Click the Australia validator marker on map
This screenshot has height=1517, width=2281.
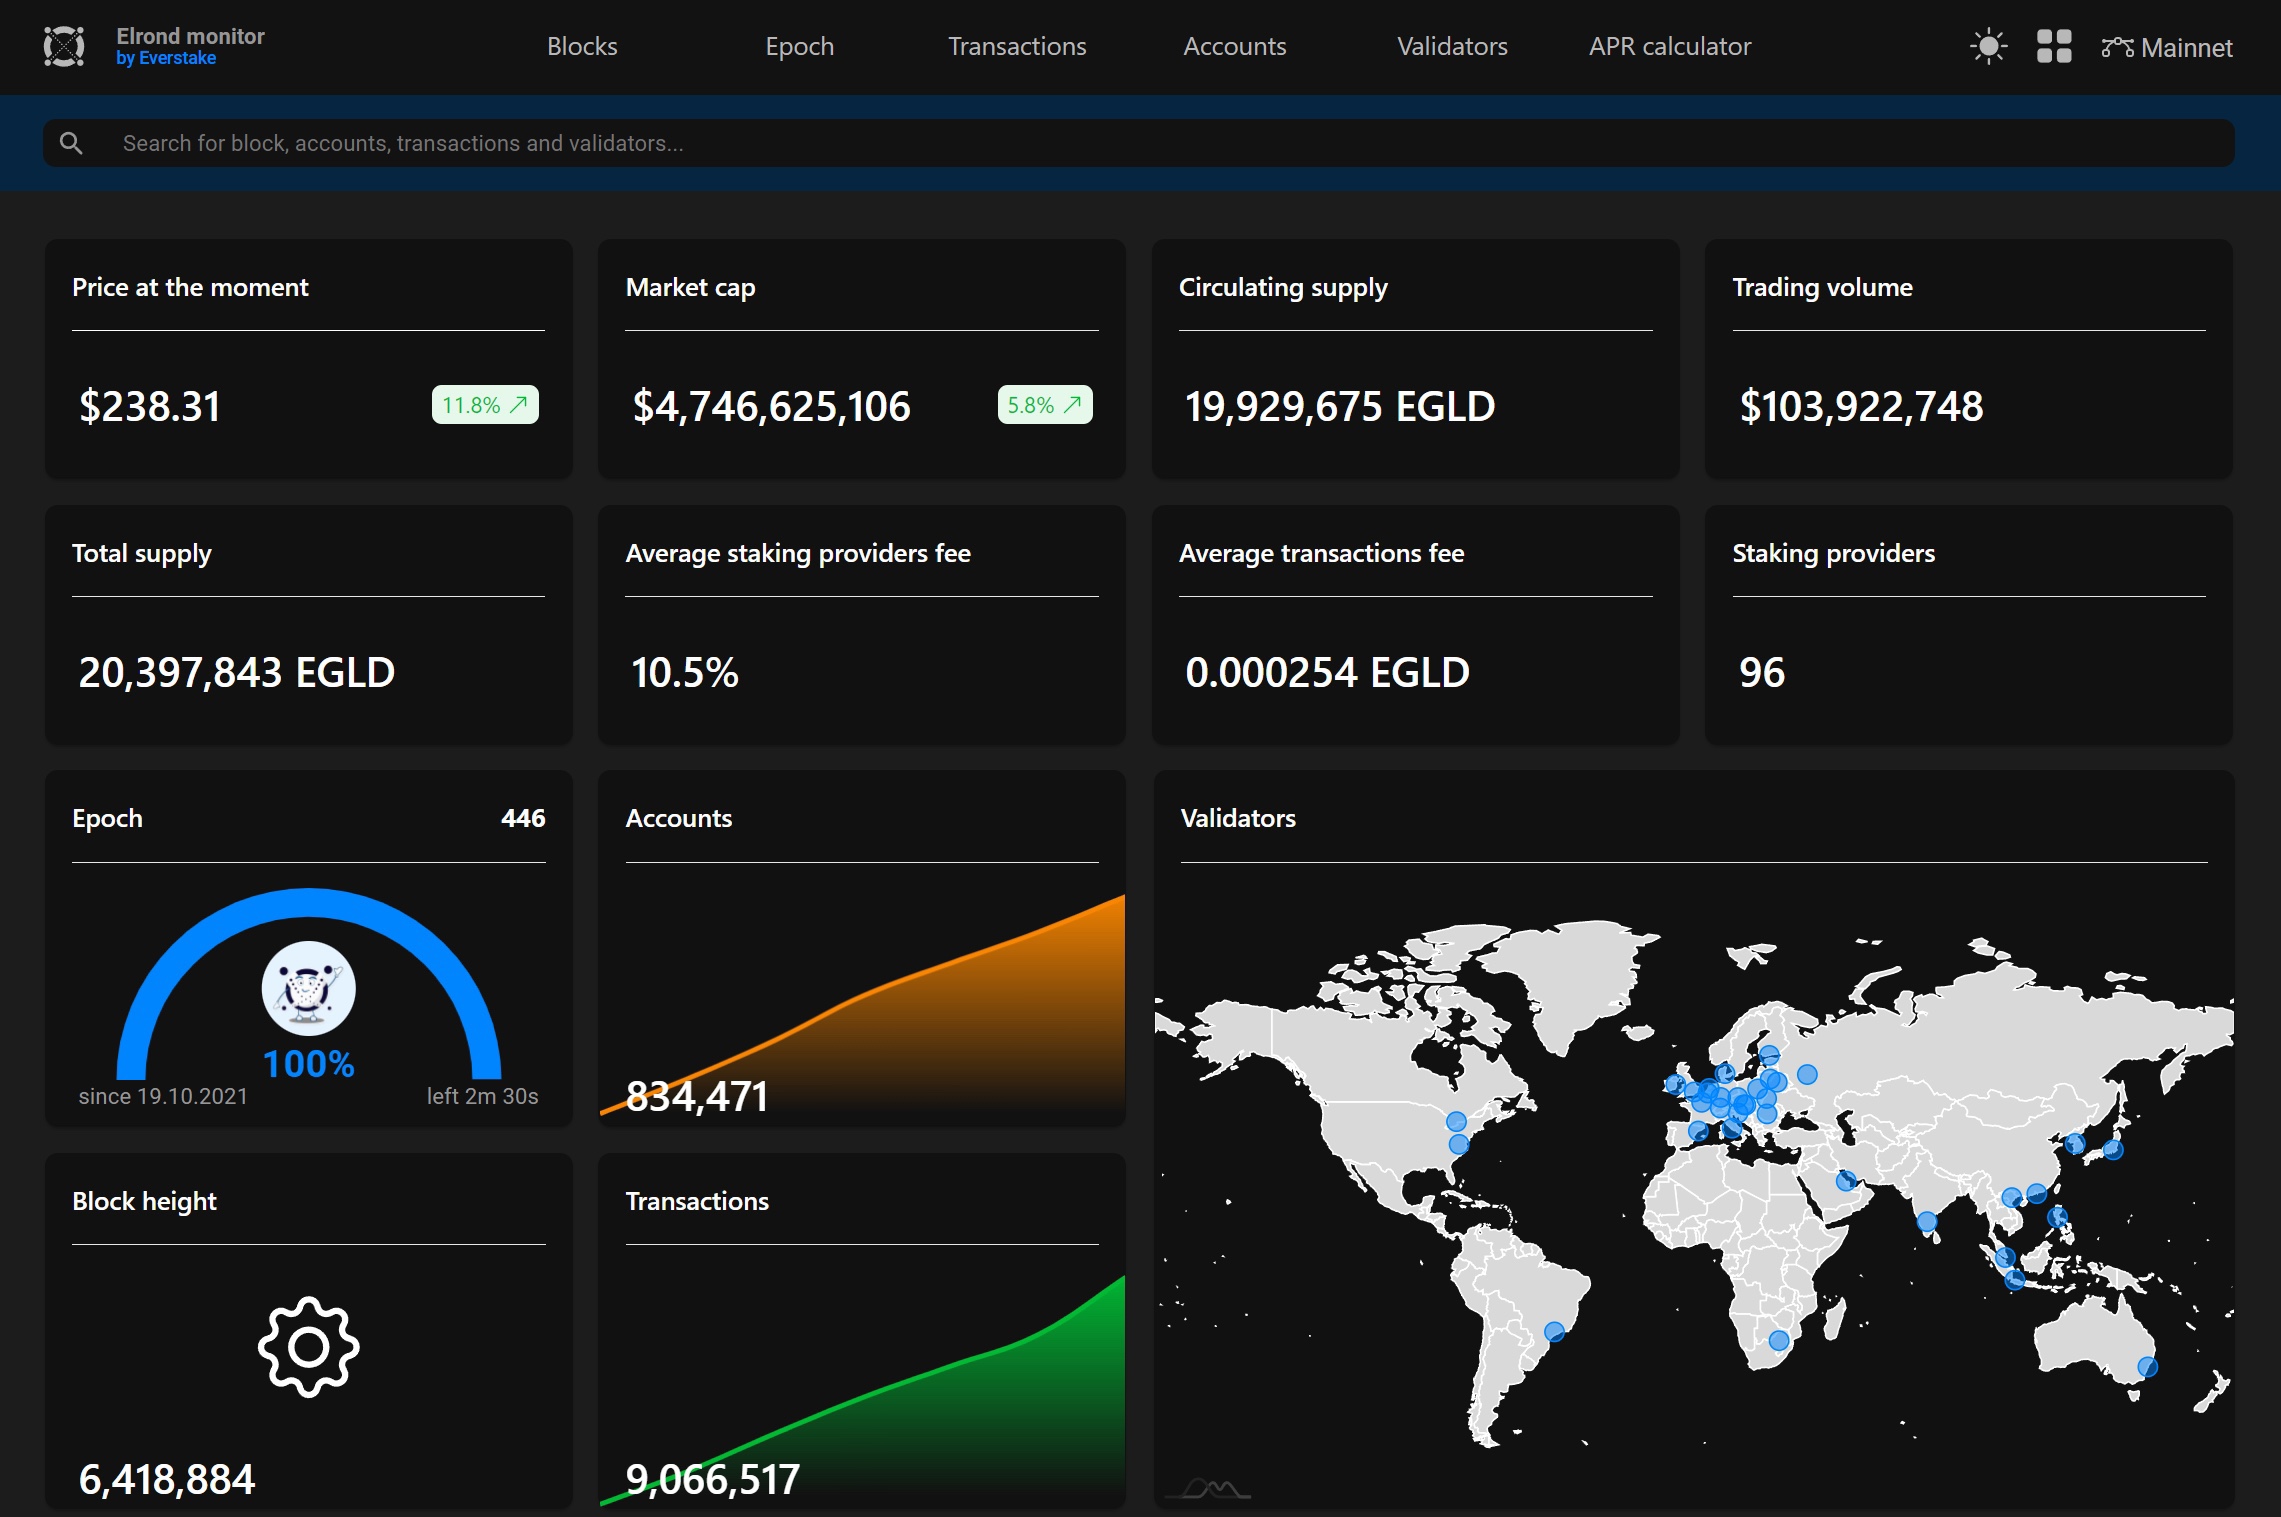[2147, 1366]
